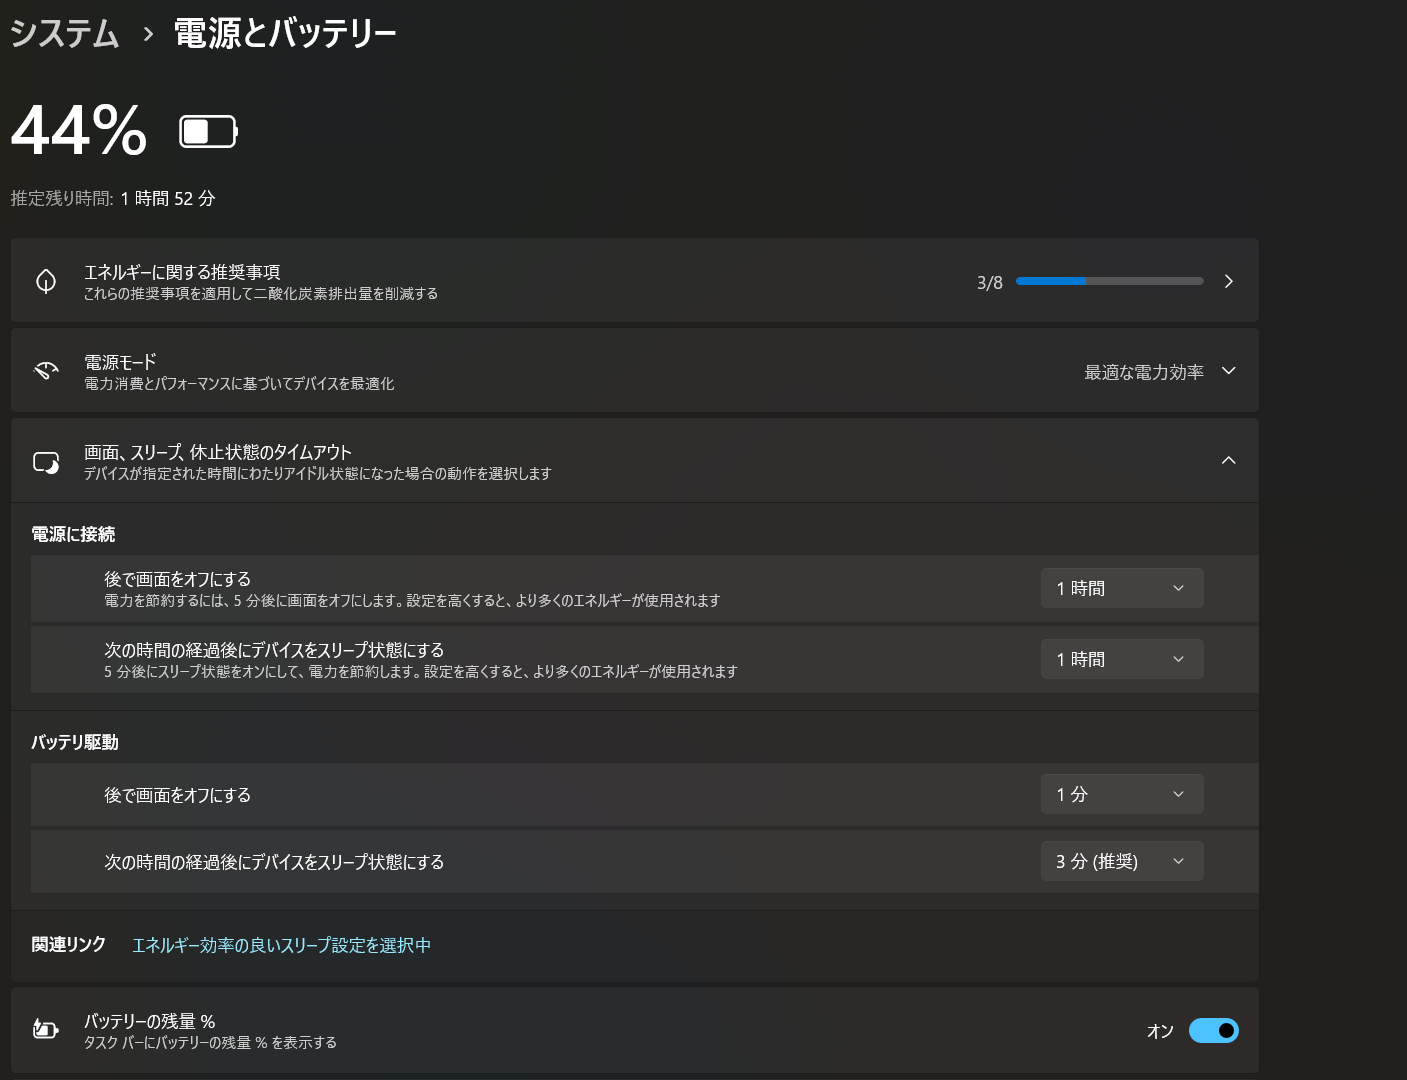Click the 3/8 recommendations progress bar
Viewport: 1407px width, 1080px height.
[1110, 281]
